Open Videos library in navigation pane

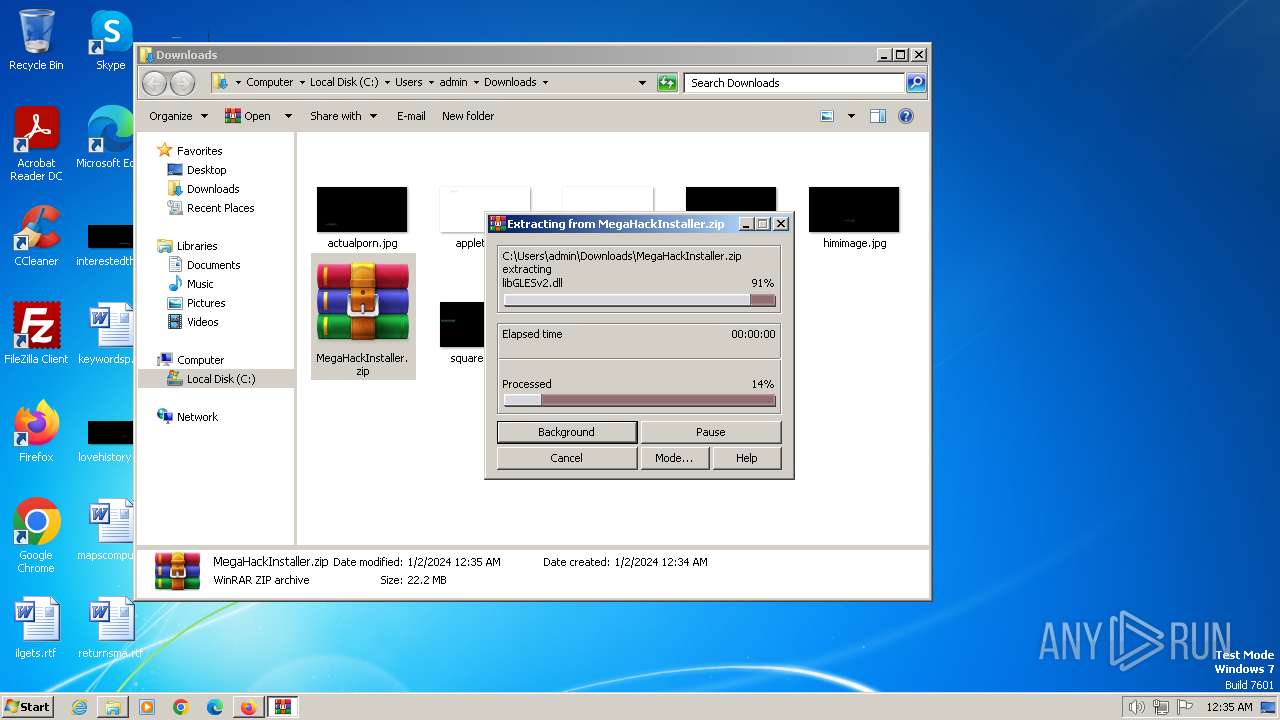202,322
